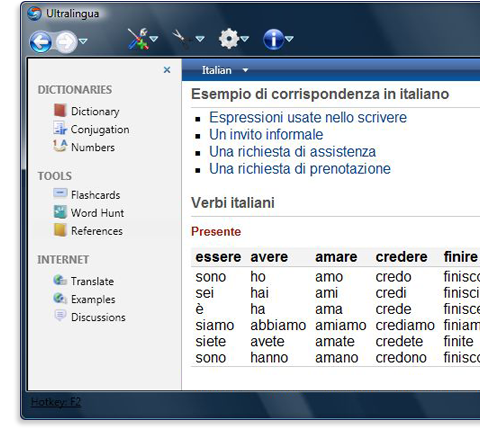
Task: Close the sidebar panel with the X
Action: coord(167,70)
